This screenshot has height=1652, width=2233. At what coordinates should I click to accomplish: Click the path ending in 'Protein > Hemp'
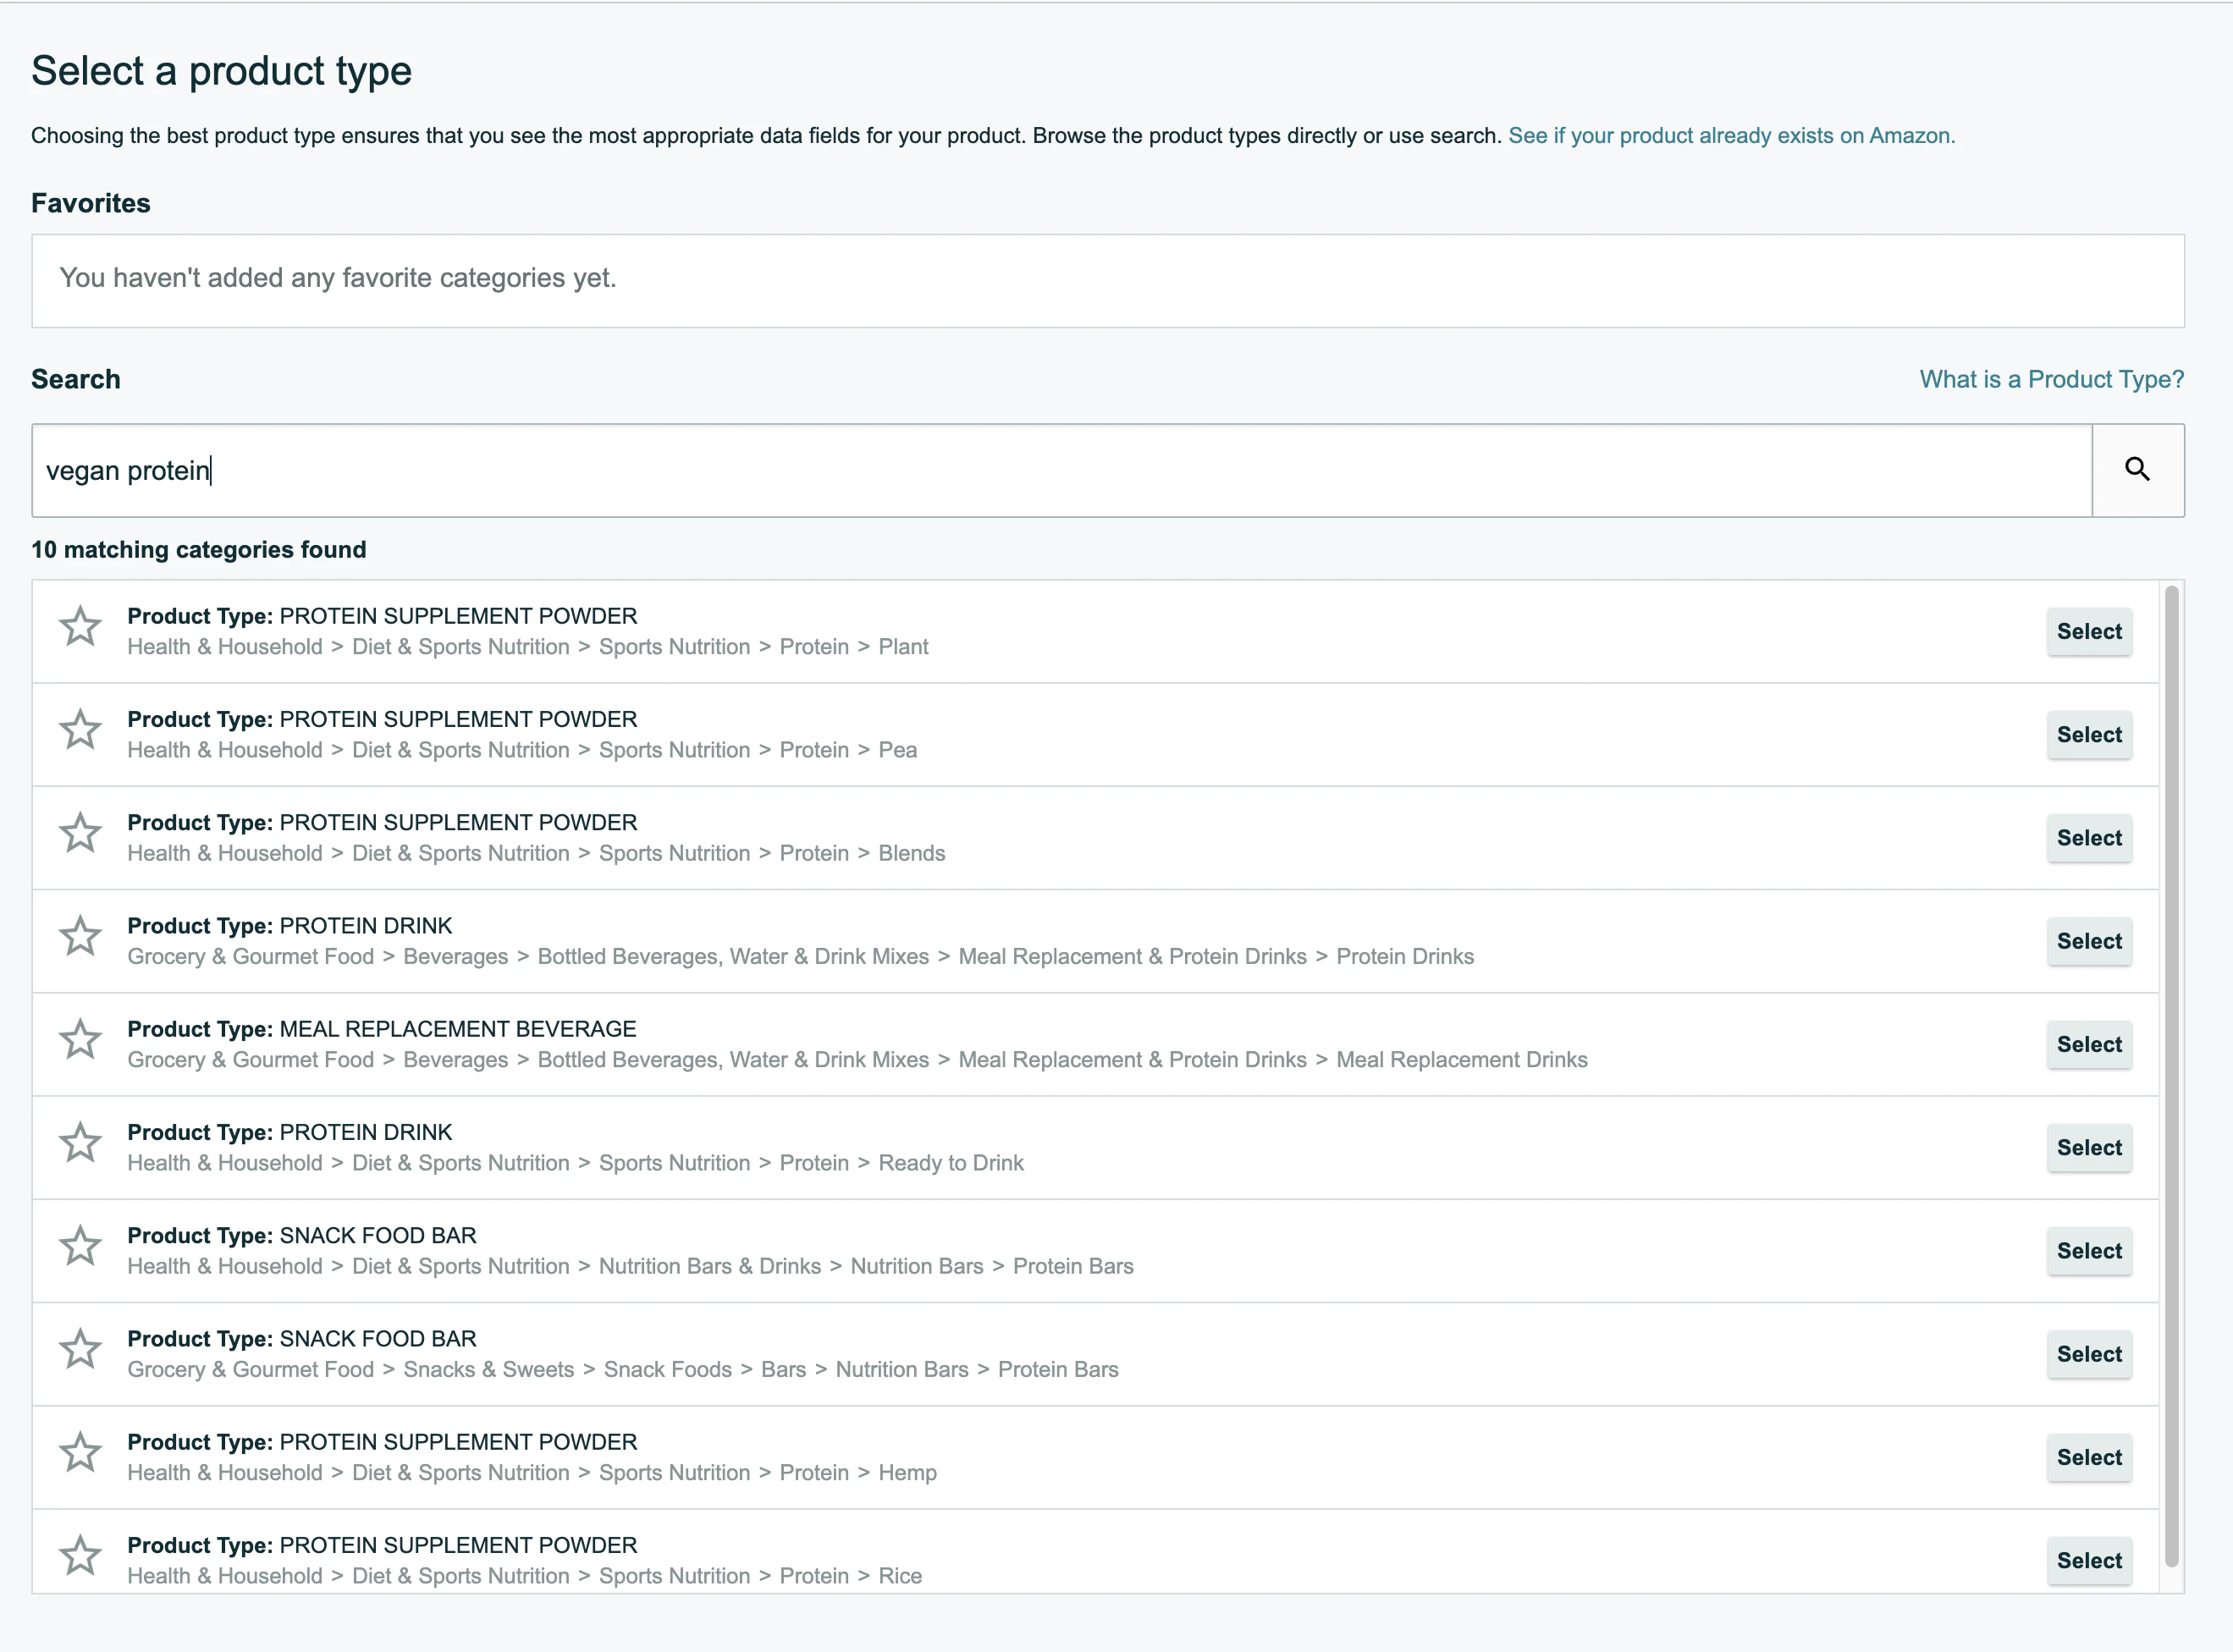pos(532,1473)
